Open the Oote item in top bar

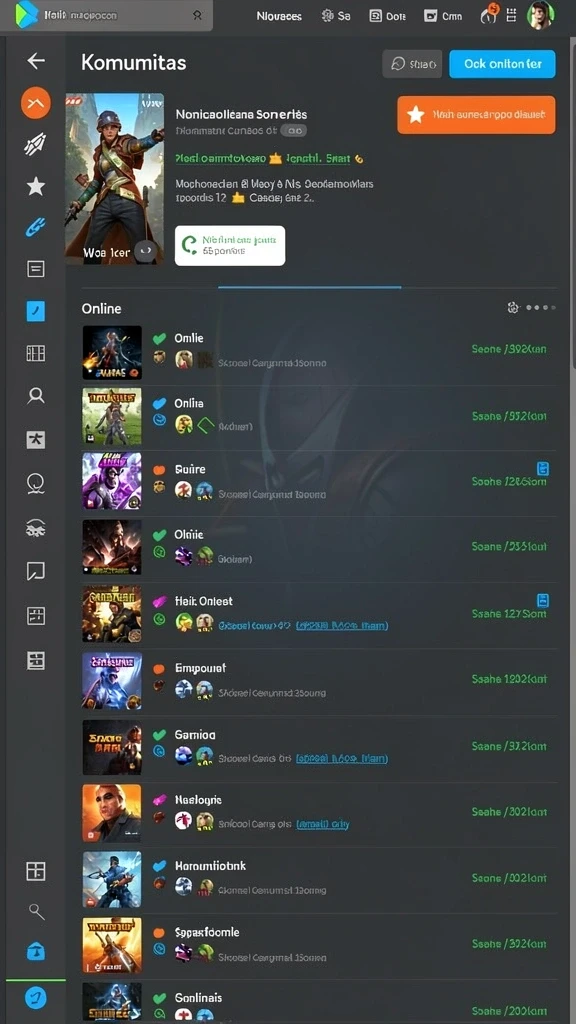(x=388, y=16)
